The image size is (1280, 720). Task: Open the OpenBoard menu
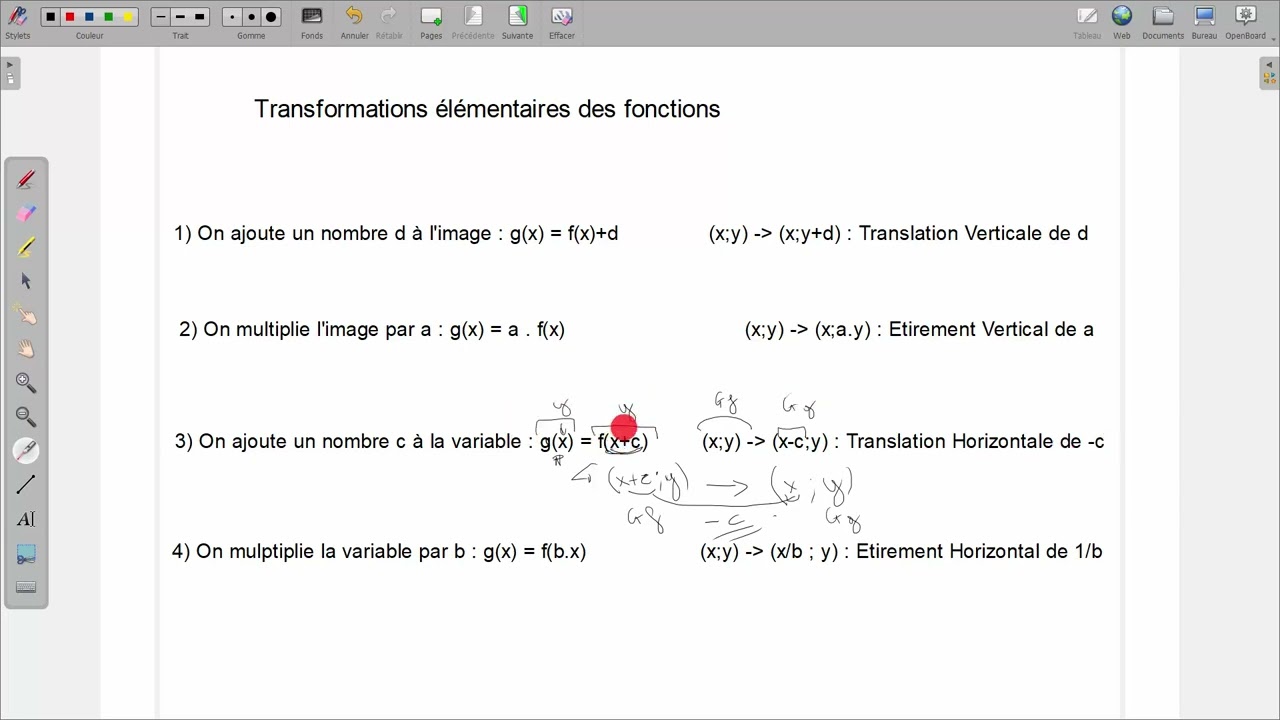1246,21
